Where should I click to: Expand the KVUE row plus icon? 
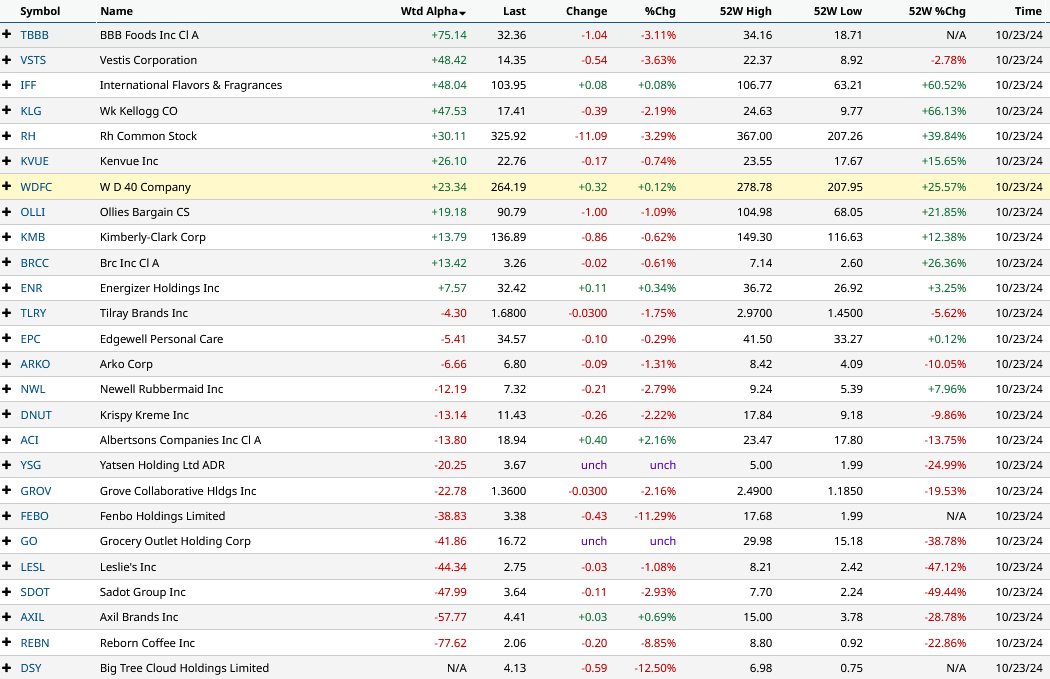pos(7,161)
